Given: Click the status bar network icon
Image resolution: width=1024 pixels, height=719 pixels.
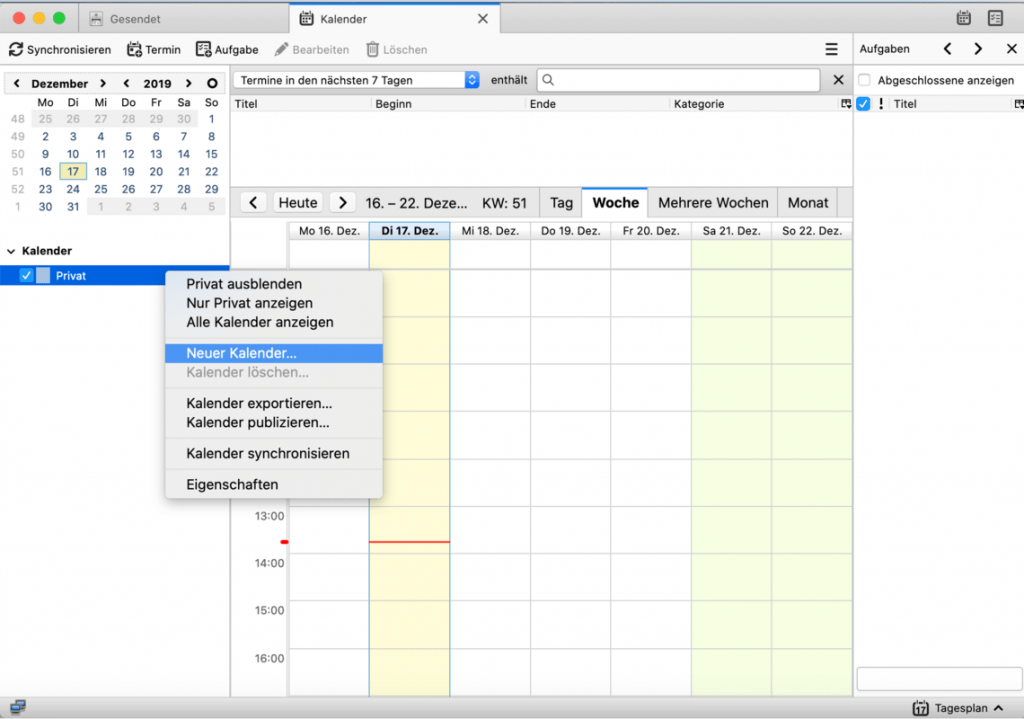Looking at the screenshot, I should click(17, 708).
